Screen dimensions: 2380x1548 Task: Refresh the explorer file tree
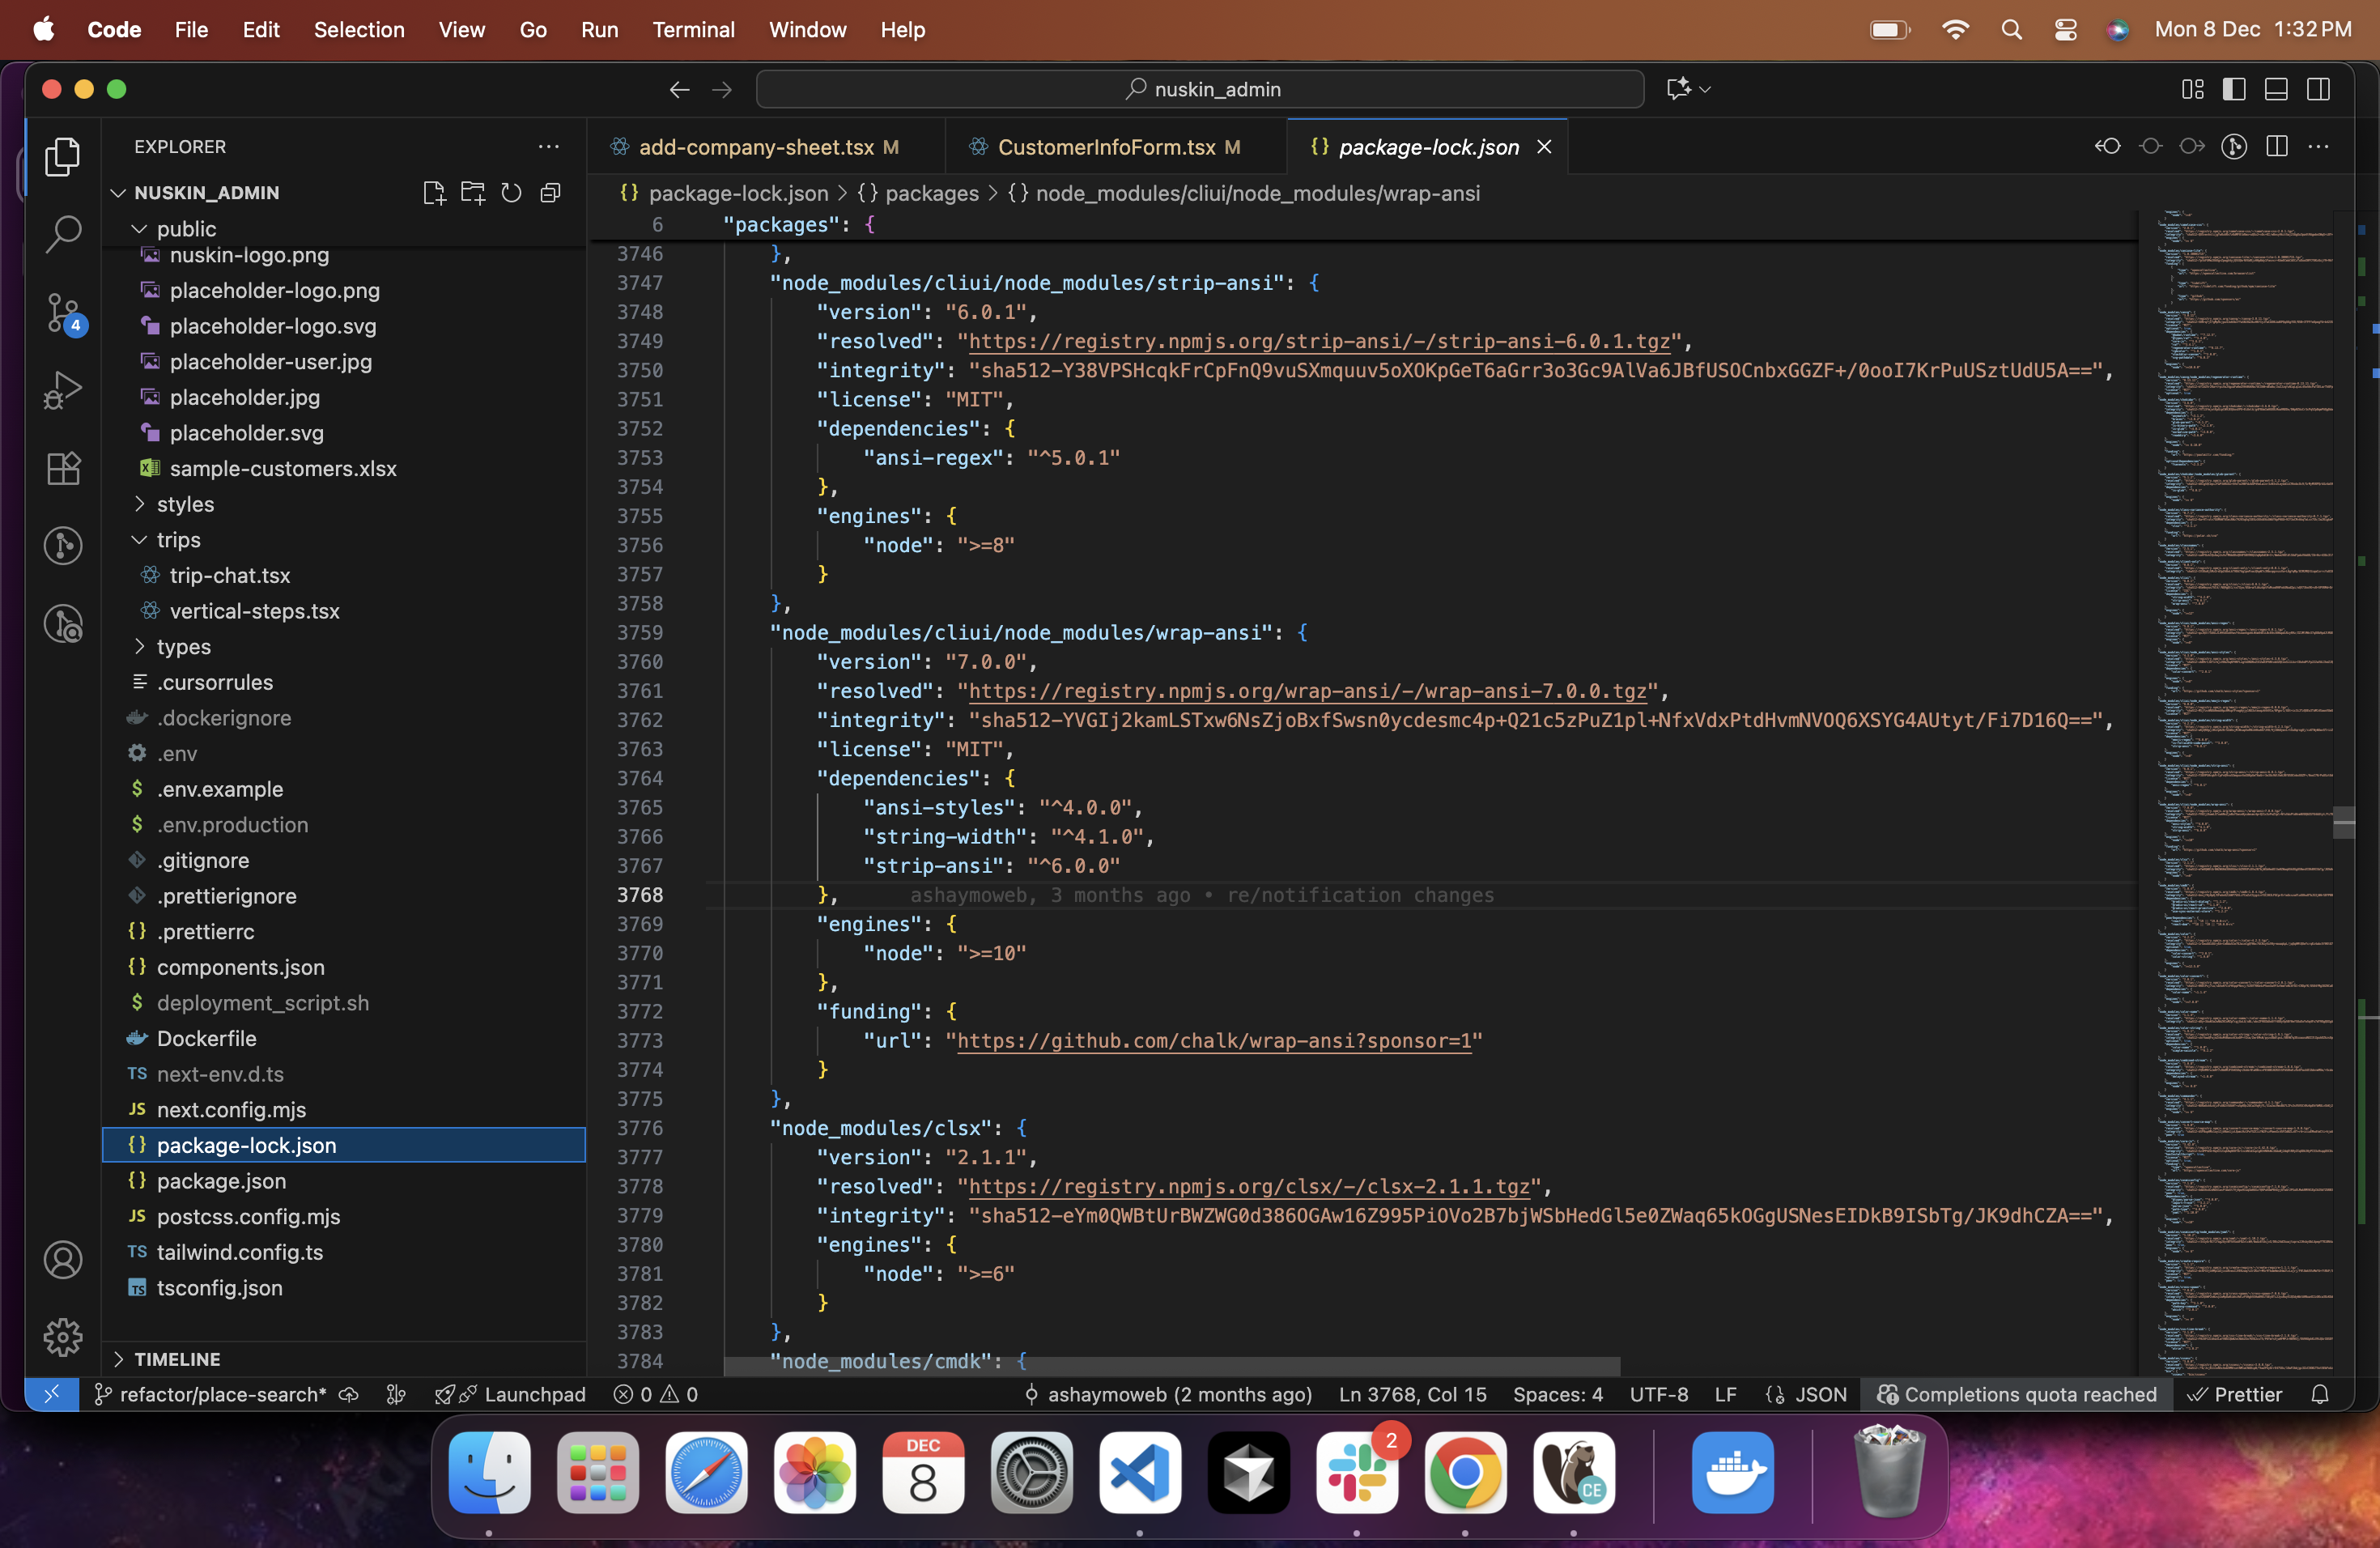tap(511, 193)
